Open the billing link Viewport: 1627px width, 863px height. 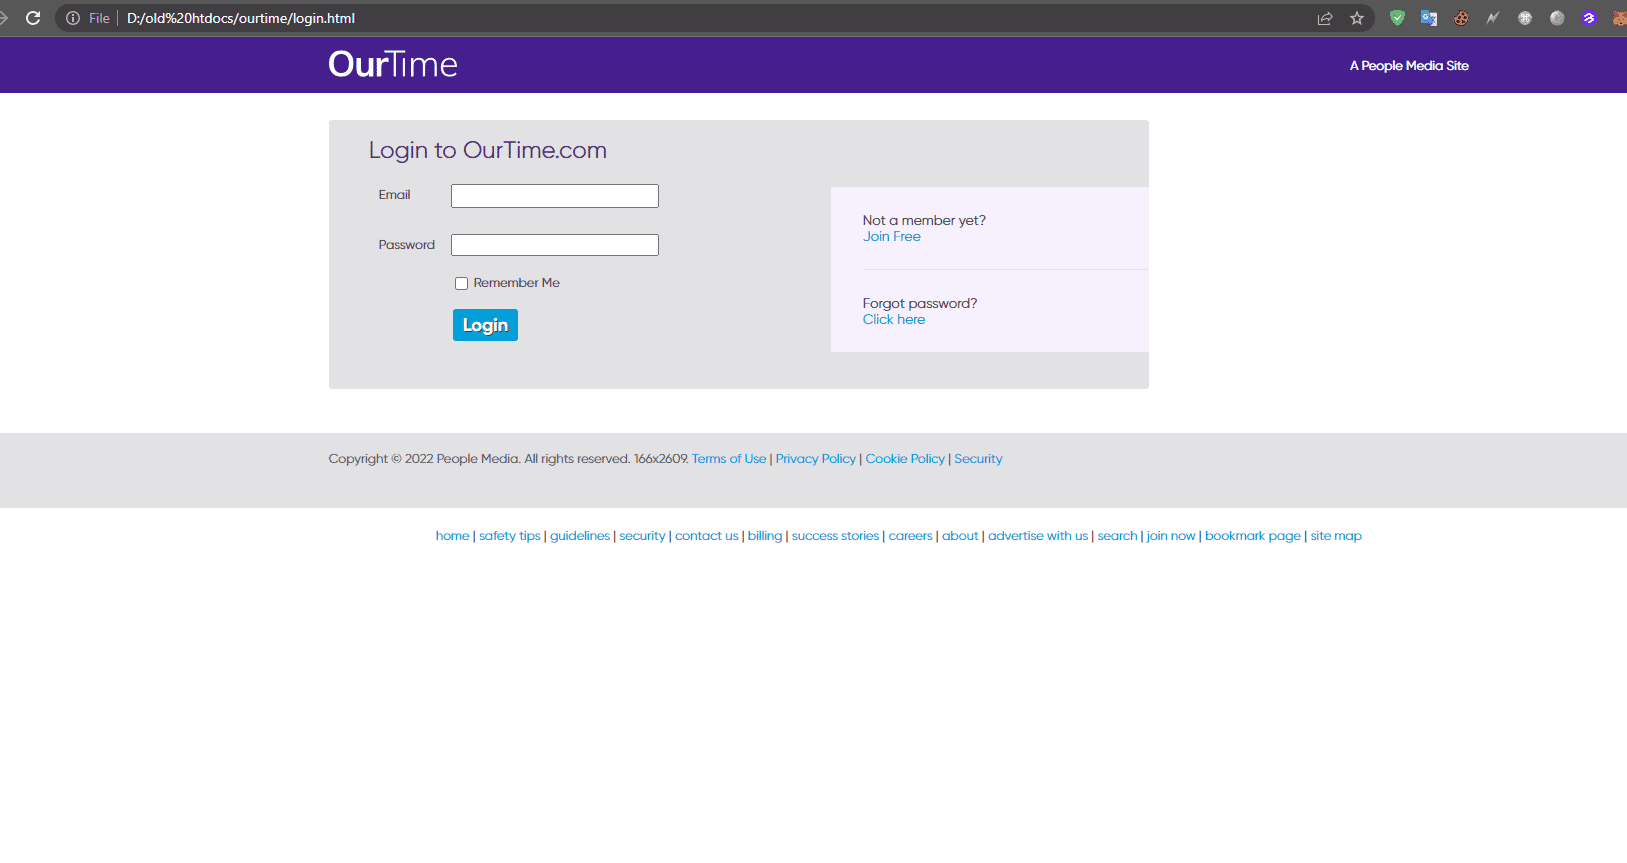tap(765, 536)
